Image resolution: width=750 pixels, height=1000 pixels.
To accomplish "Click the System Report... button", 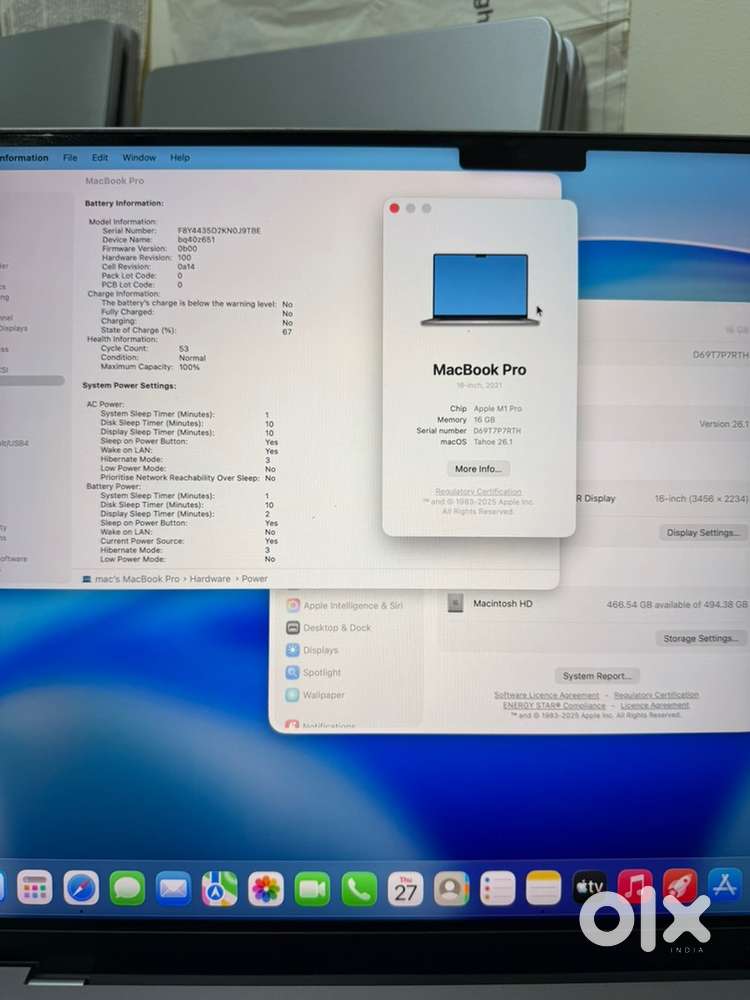I will 597,676.
